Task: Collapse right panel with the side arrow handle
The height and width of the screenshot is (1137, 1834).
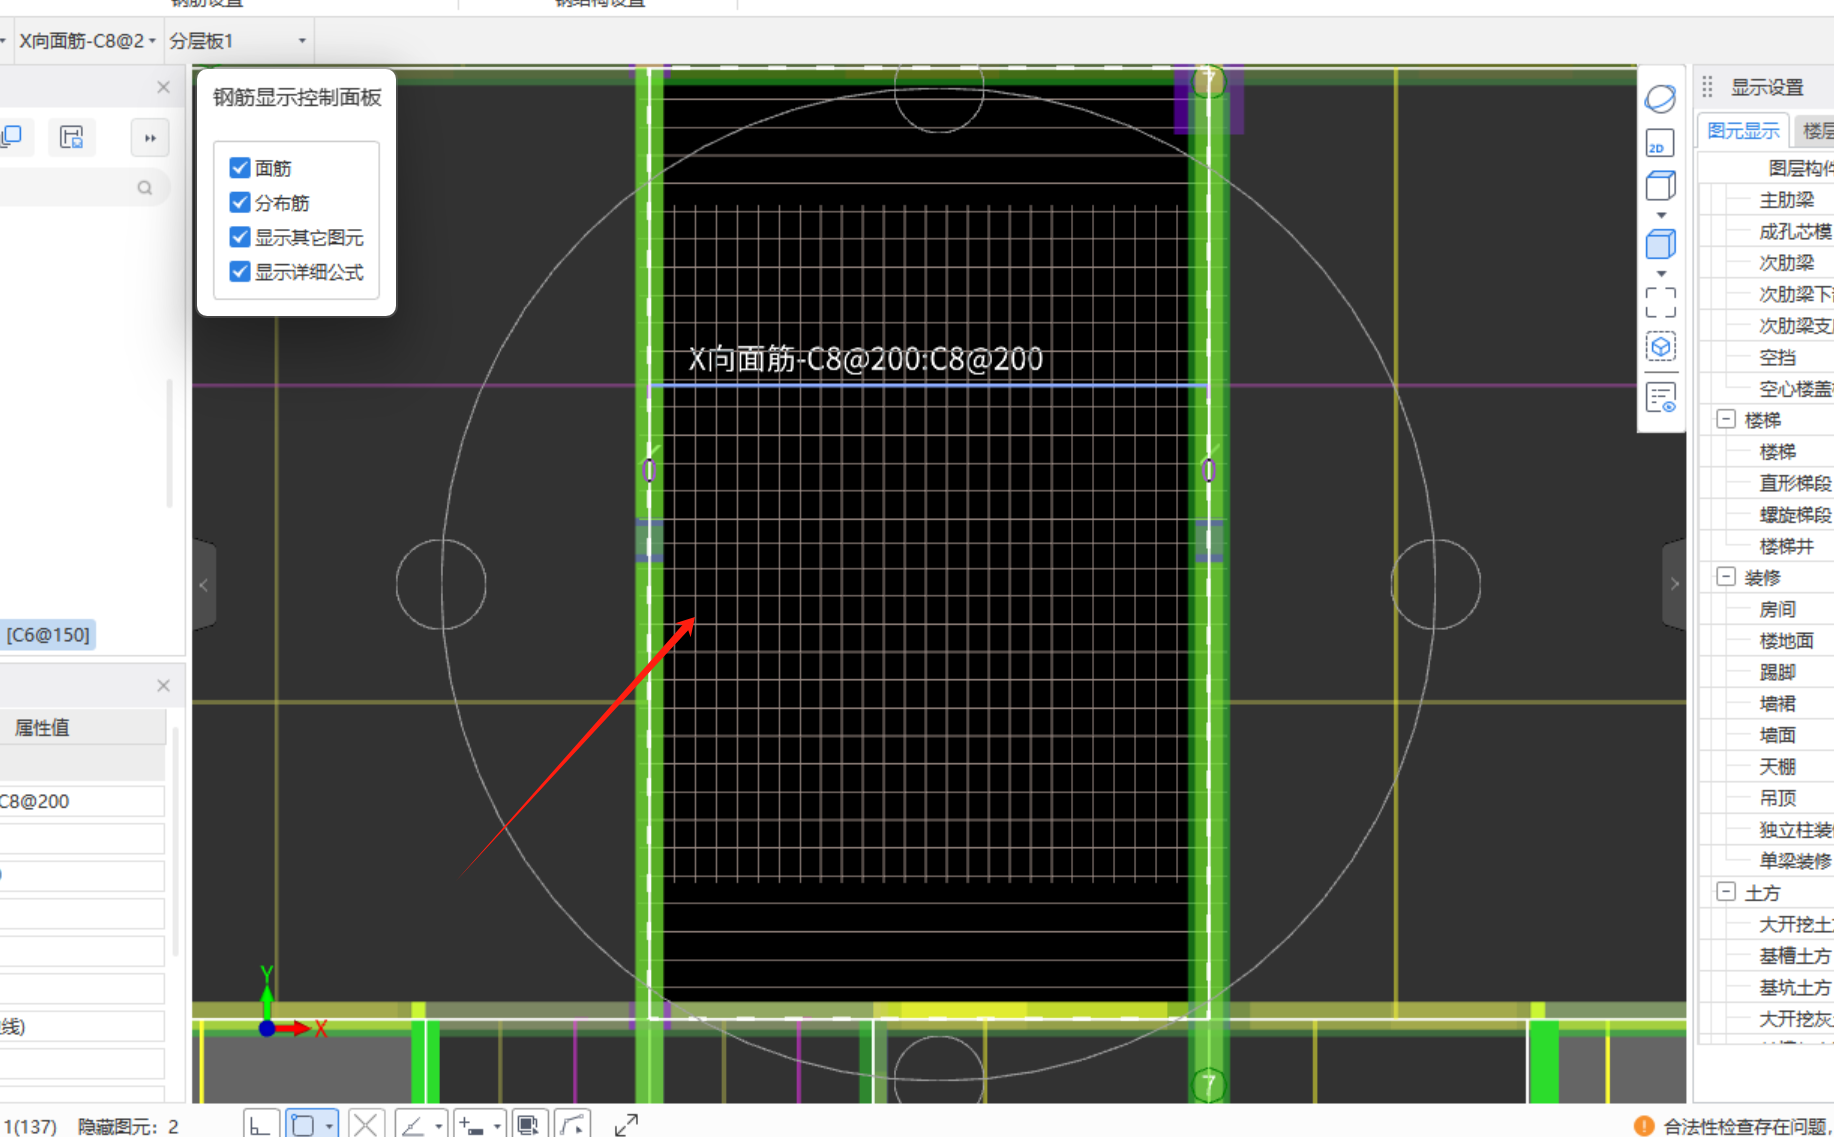Action: pyautogui.click(x=1674, y=584)
